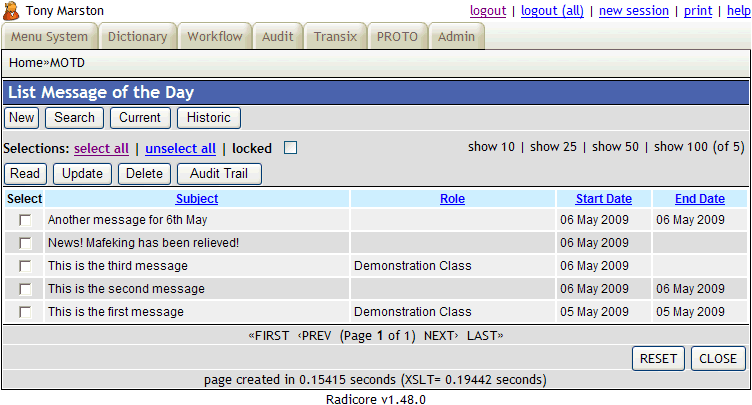
Task: Tick the checkbox for 'Another message for 6th May'
Action: point(25,220)
